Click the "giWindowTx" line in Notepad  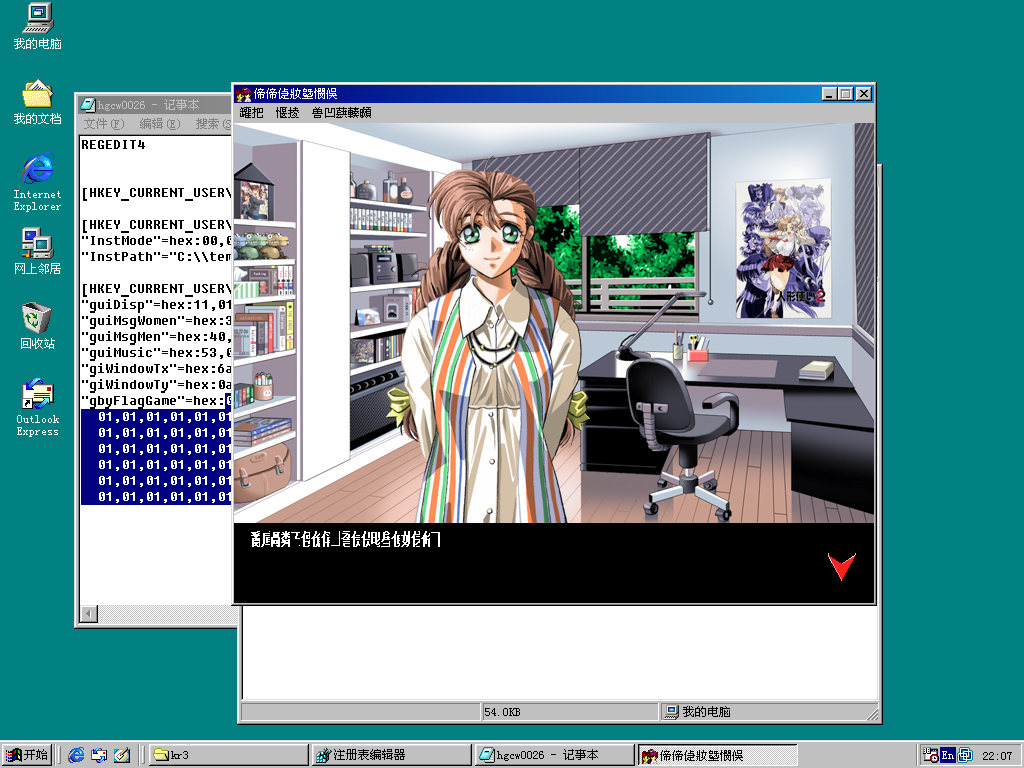click(156, 369)
